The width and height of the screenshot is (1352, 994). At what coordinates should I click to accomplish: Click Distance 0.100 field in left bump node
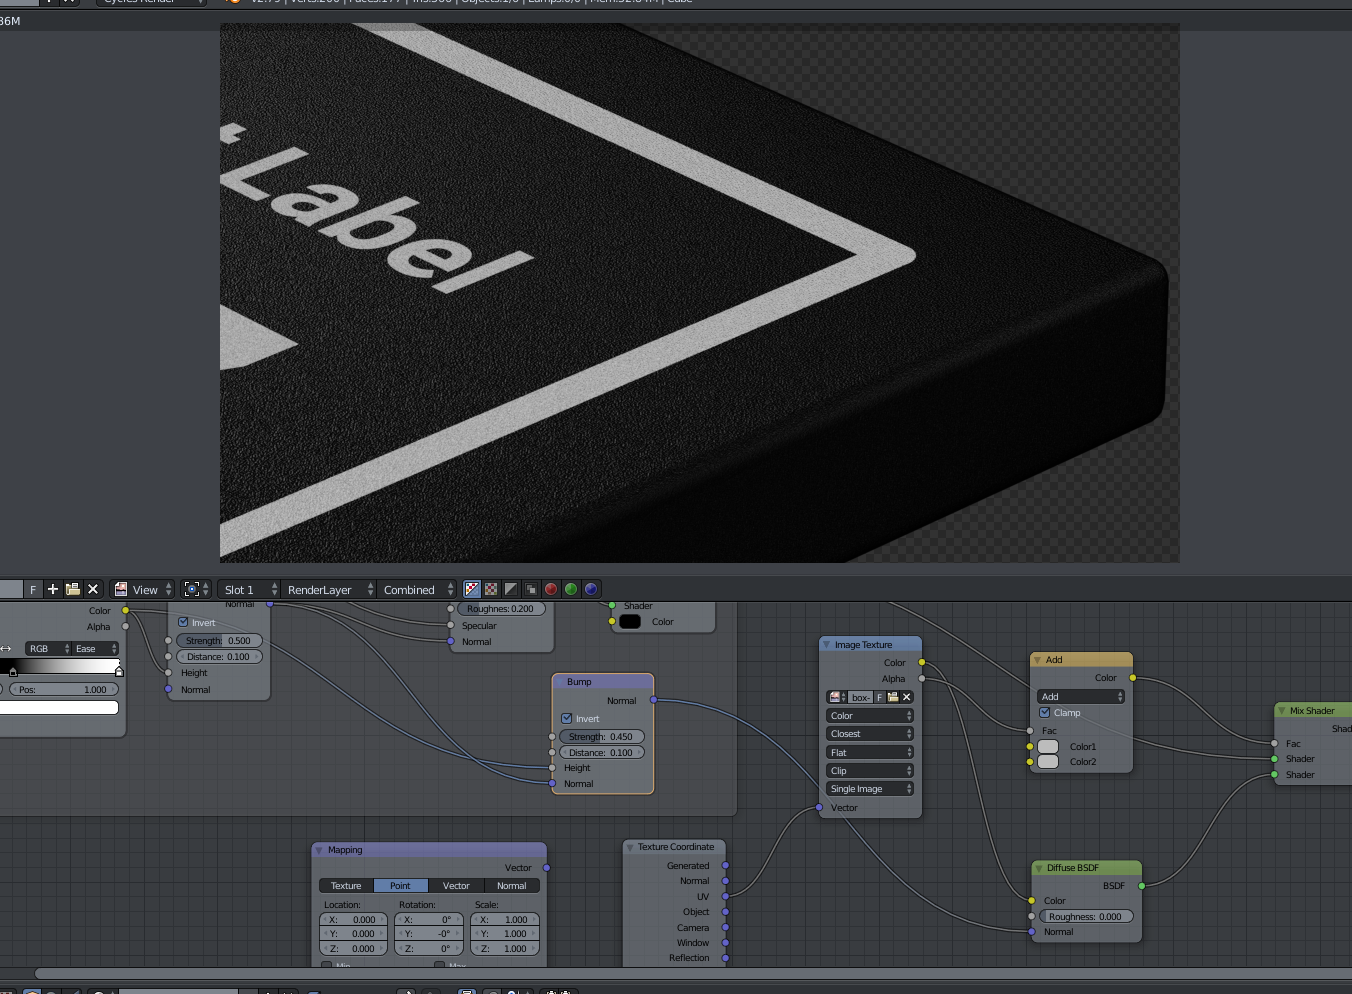219,656
